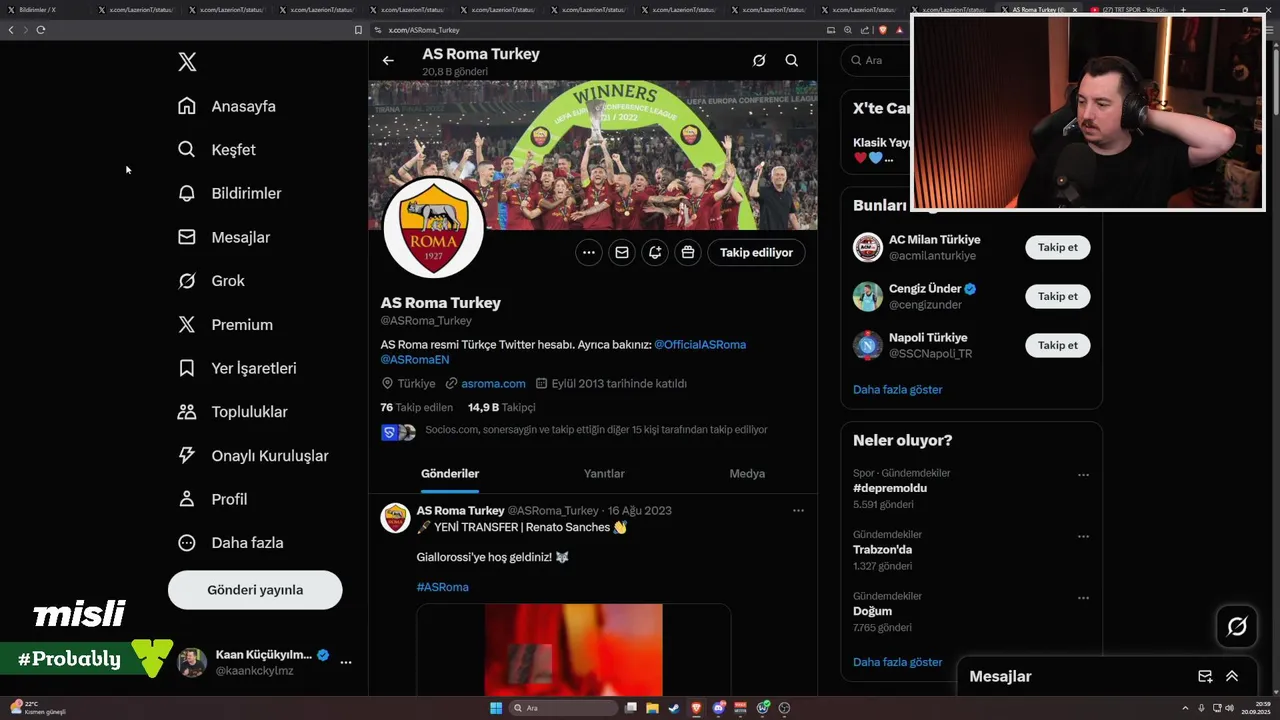Image resolution: width=1280 pixels, height=720 pixels.
Task: Toggle Takip ediliyor following button
Action: click(756, 253)
